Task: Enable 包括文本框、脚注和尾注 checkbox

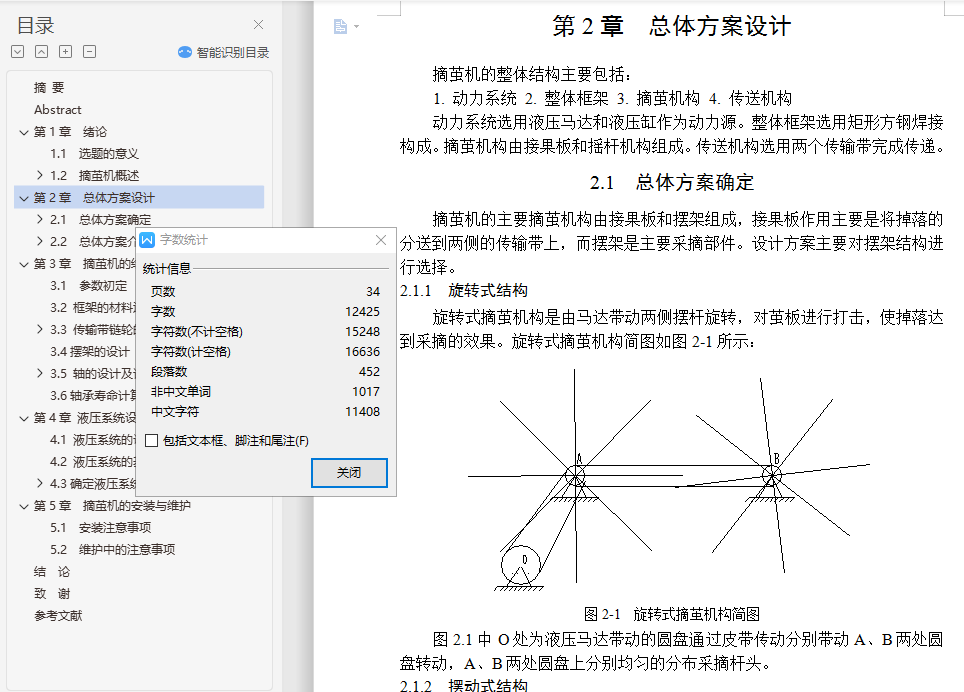Action: coord(152,441)
